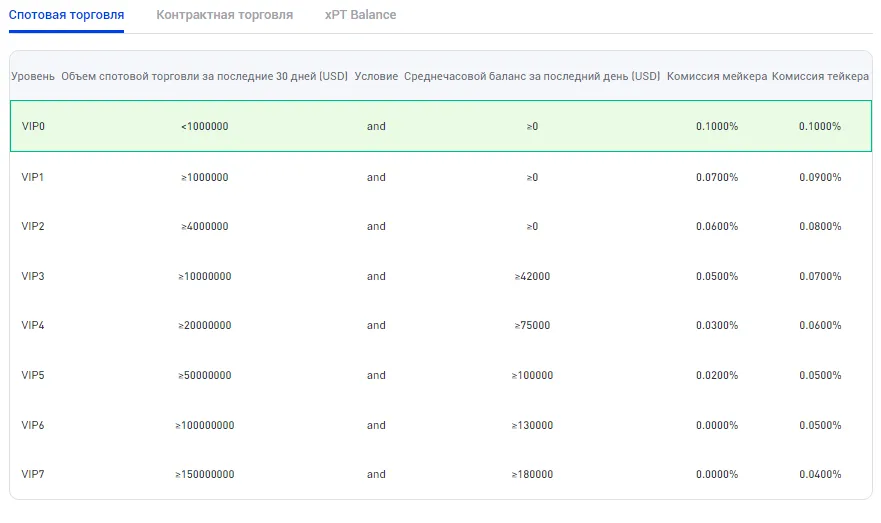
Task: Open the Контрактная торговля tab
Action: 225,15
